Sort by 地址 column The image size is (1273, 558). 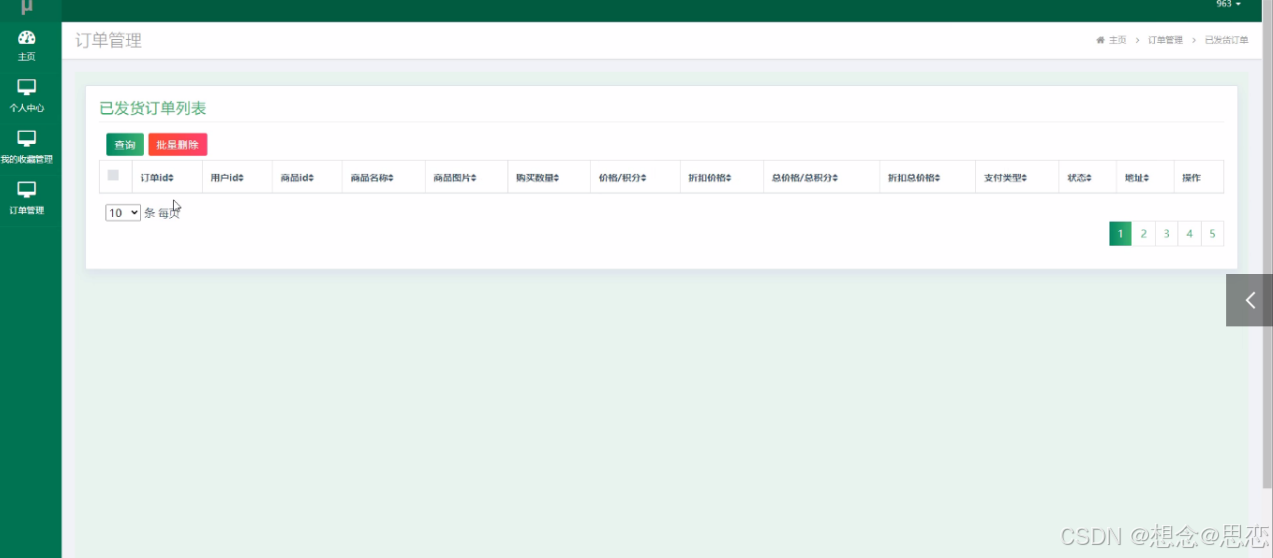pyautogui.click(x=1137, y=177)
